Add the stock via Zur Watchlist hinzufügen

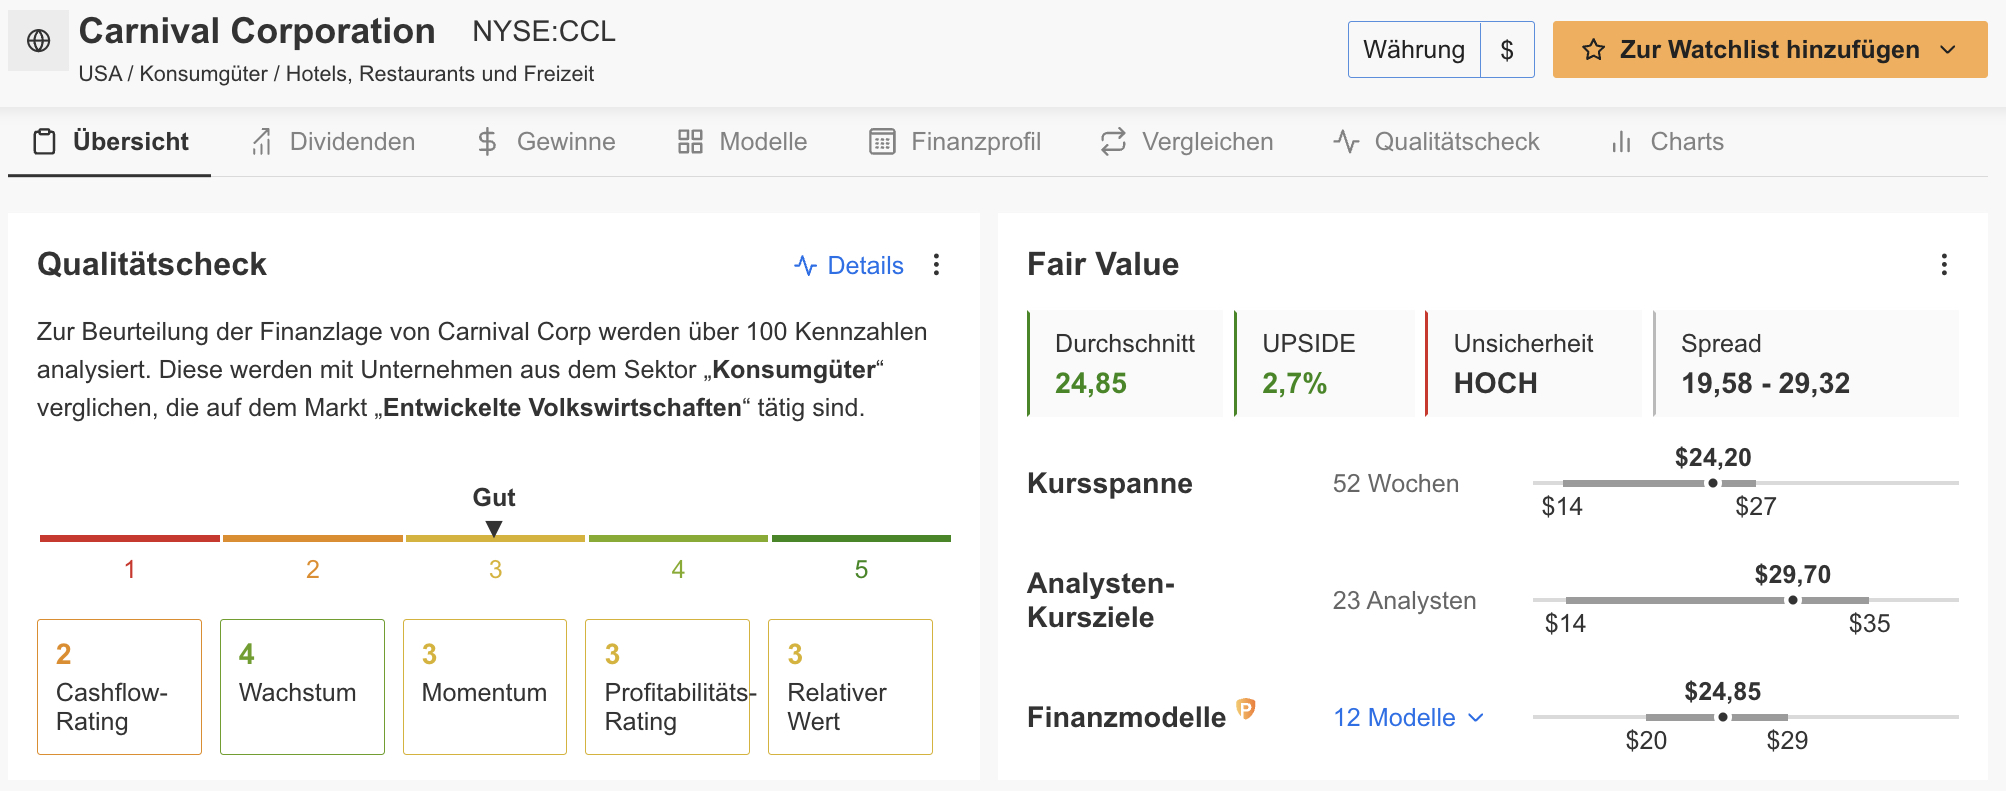click(x=1769, y=50)
